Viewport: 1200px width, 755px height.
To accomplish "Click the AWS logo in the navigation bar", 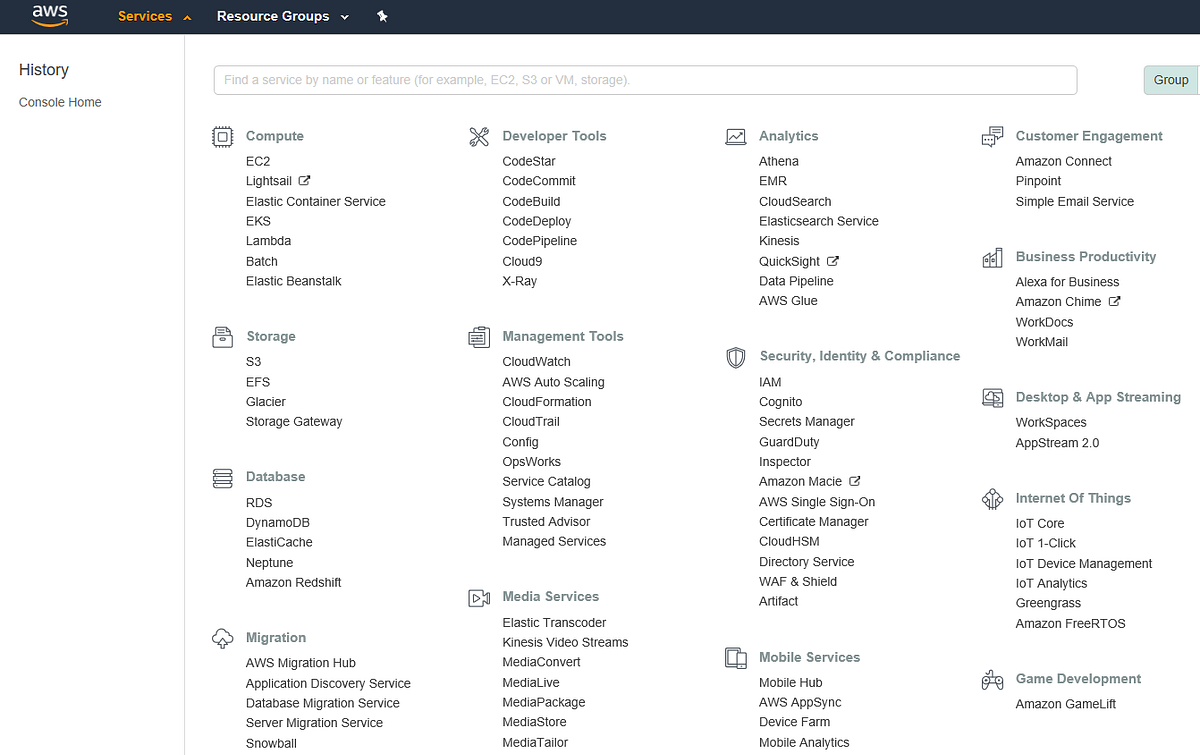I will pos(49,16).
